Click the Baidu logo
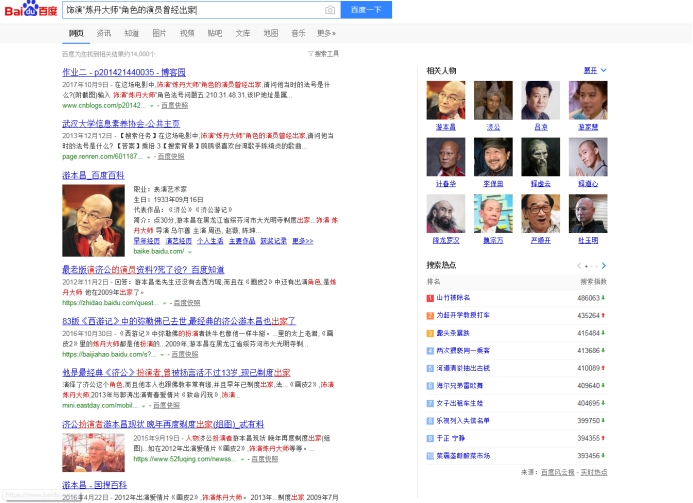 [30, 9]
